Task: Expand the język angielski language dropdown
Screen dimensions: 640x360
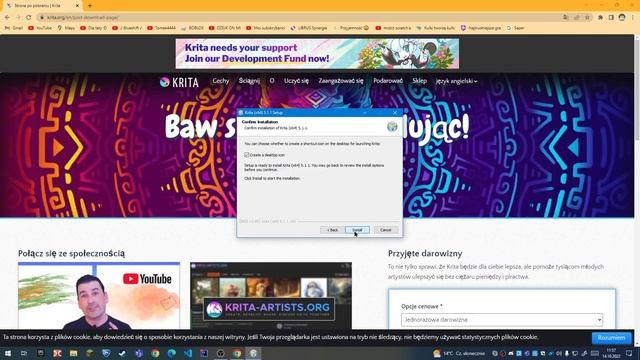Action: 456,81
